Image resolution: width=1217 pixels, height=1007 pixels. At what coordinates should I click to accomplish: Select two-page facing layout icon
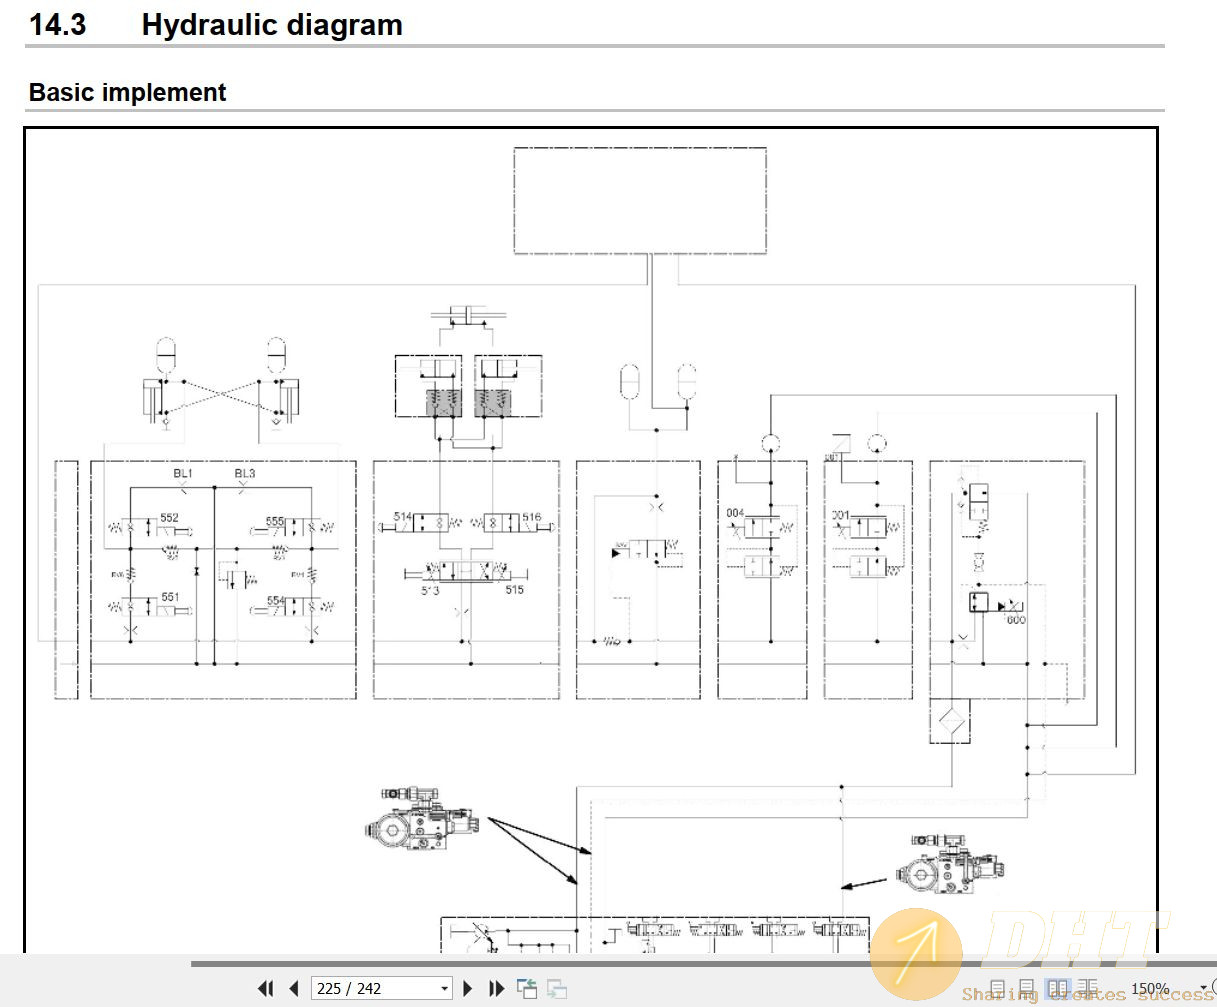click(x=1057, y=988)
